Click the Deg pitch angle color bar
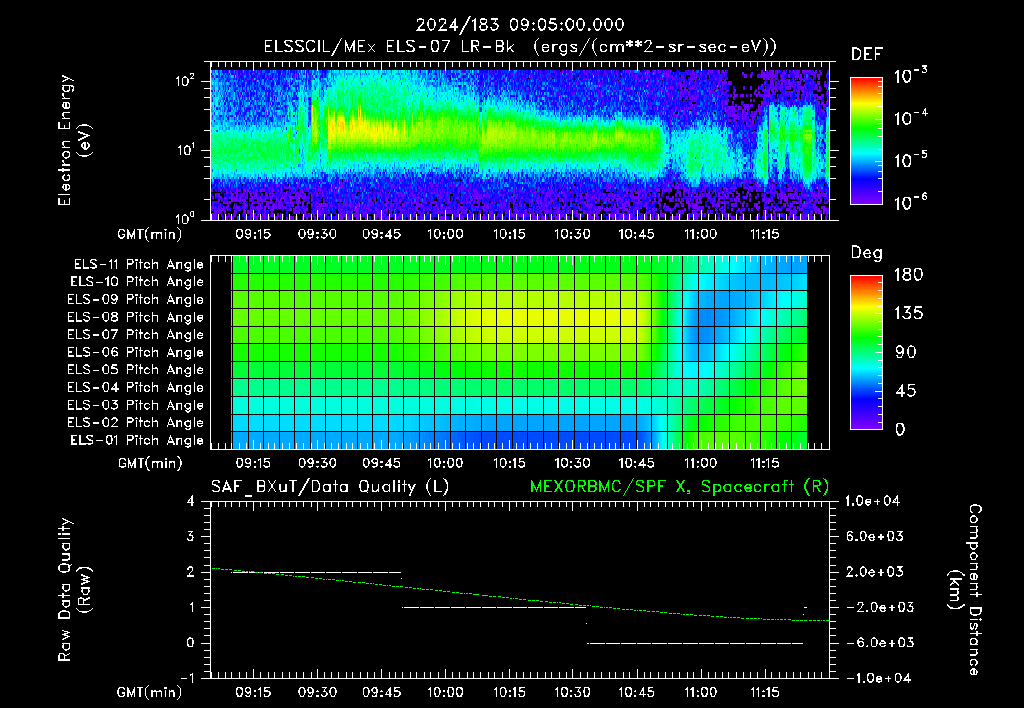 tap(866, 353)
